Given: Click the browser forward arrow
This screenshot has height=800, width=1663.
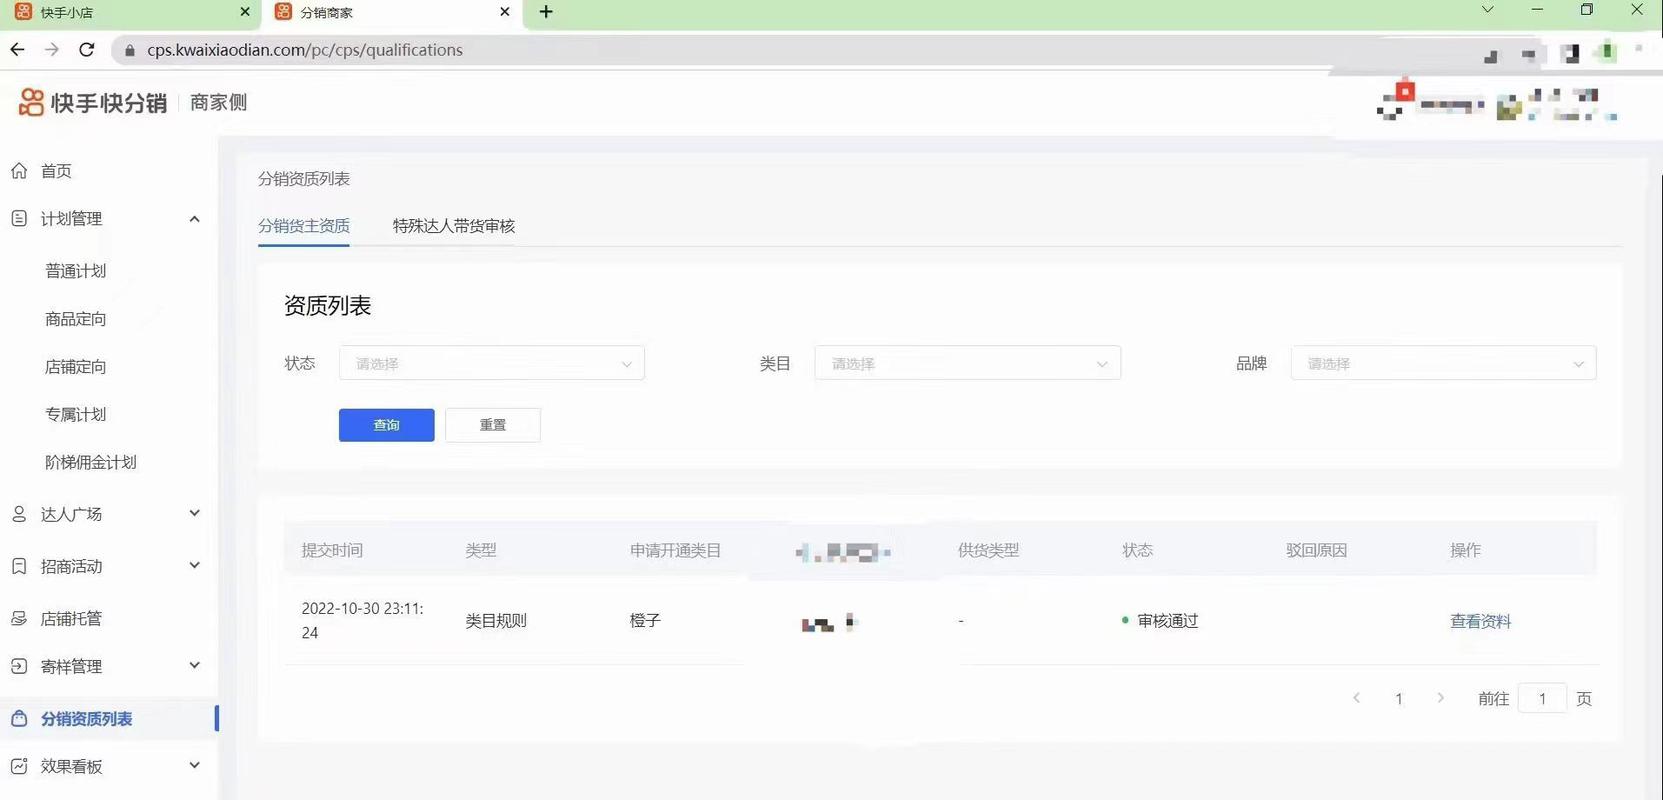Looking at the screenshot, I should pyautogui.click(x=52, y=49).
